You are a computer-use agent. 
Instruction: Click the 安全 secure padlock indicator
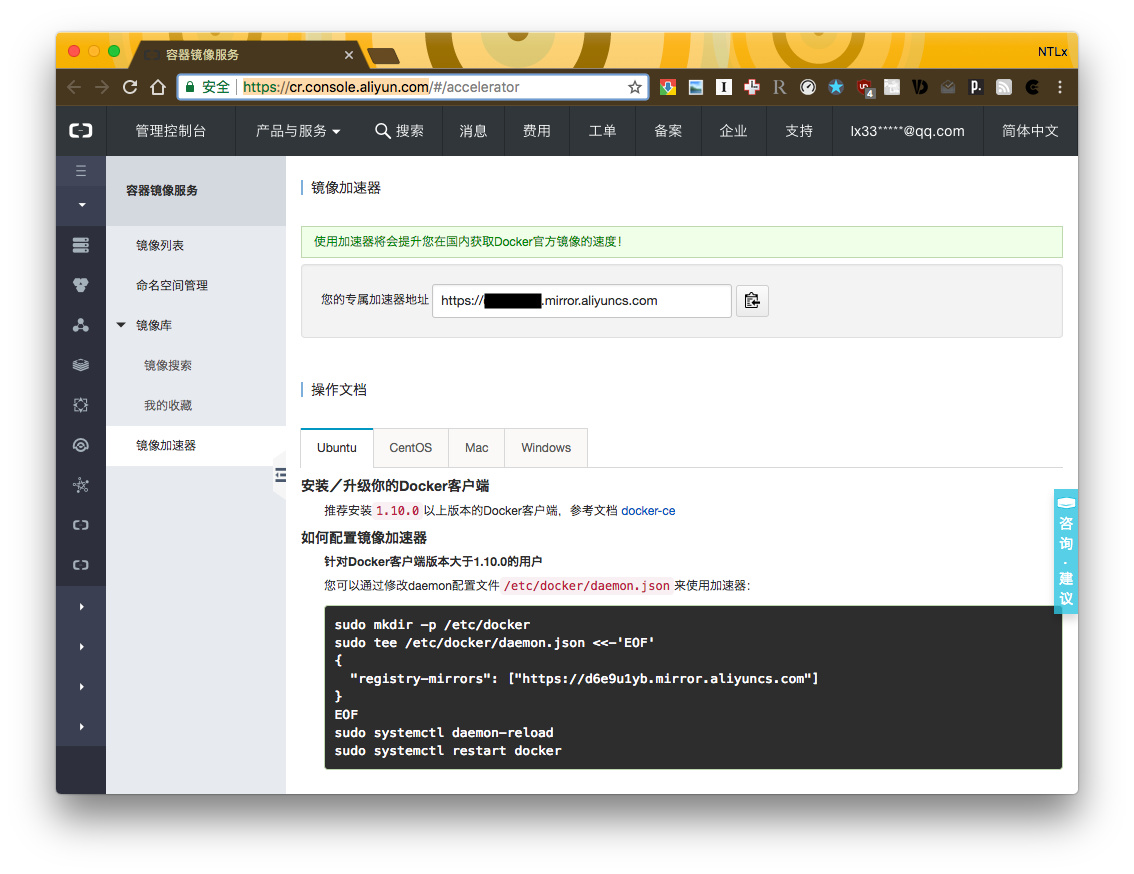208,87
